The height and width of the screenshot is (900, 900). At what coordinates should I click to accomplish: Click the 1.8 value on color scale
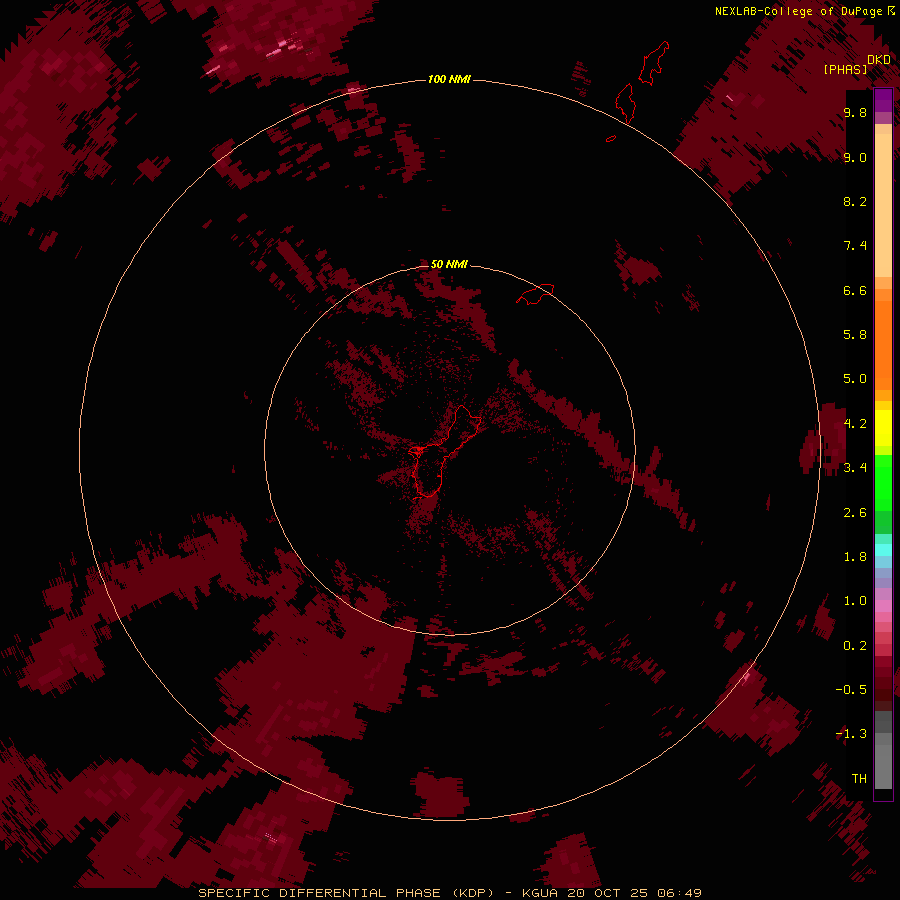pos(855,557)
